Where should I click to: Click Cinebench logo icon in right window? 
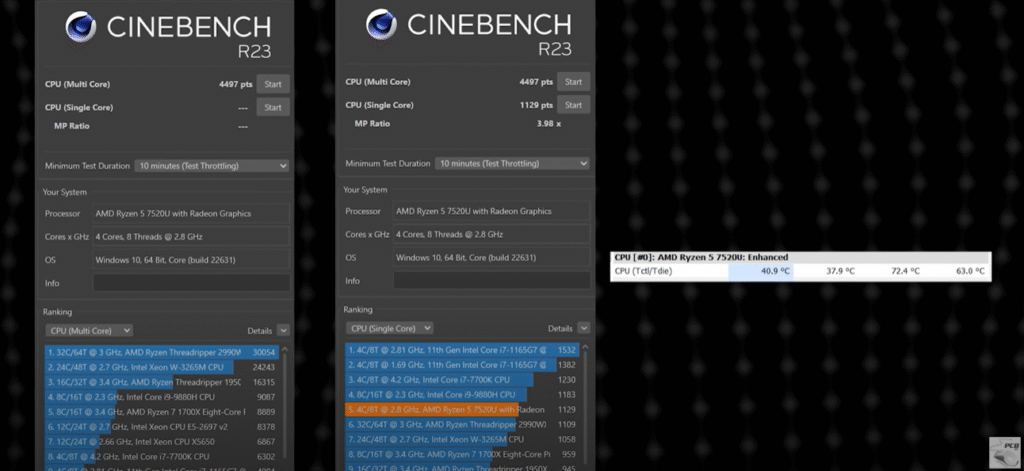381,24
